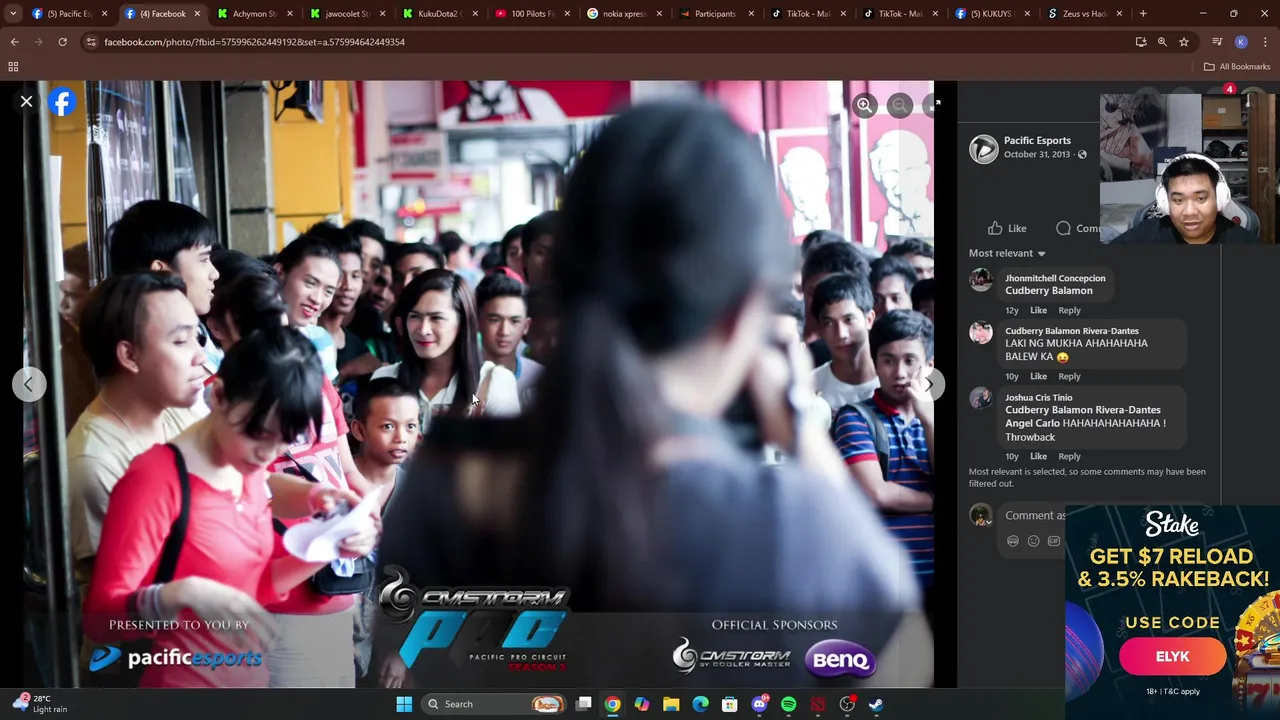Image resolution: width=1280 pixels, height=720 pixels.
Task: Enter fullscreen photo view
Action: [933, 105]
